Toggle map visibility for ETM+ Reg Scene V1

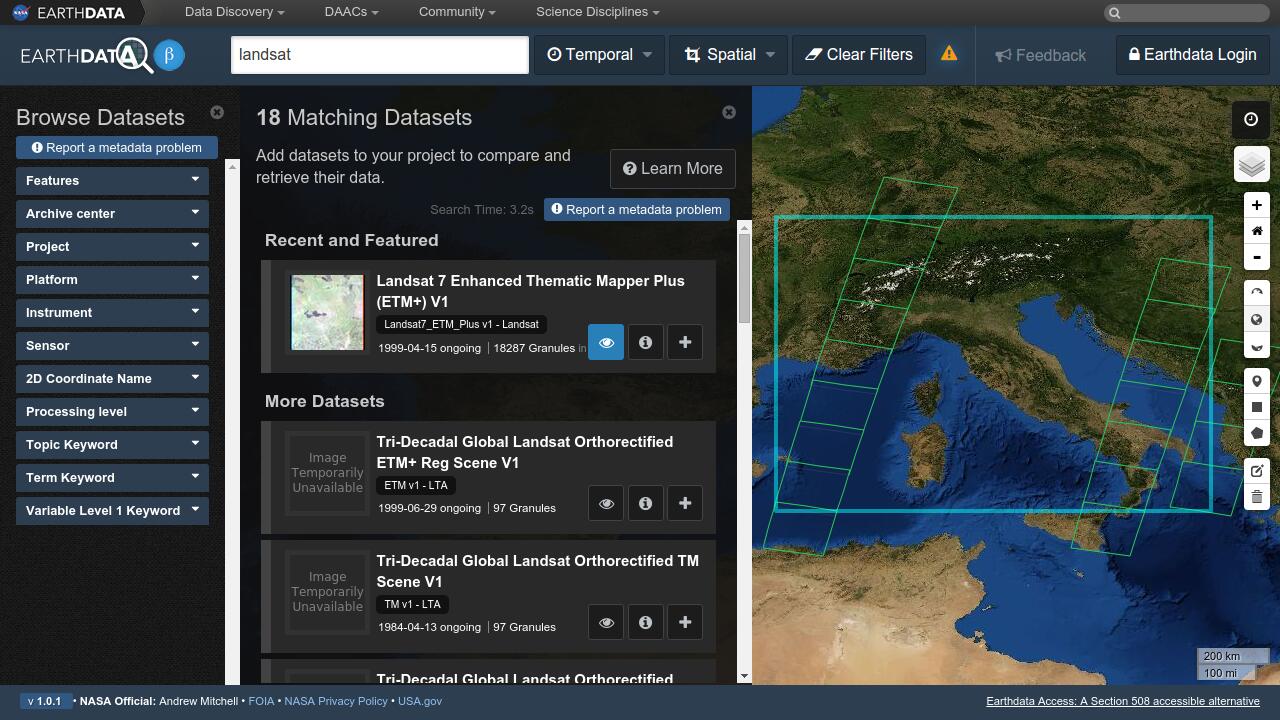(x=606, y=503)
